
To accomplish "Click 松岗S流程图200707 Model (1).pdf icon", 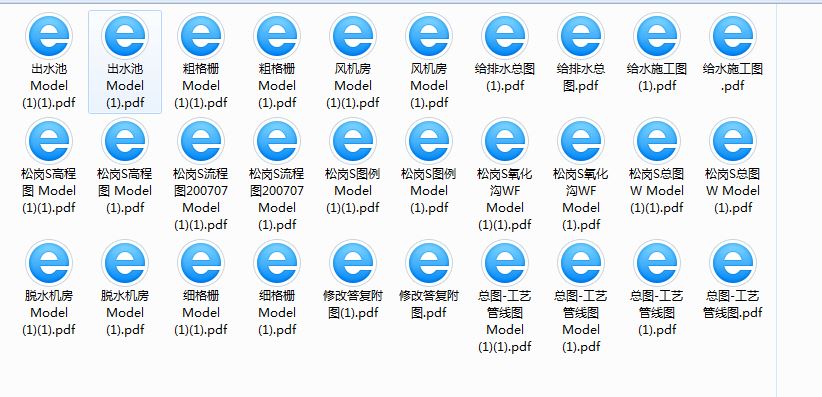I will pos(277,141).
